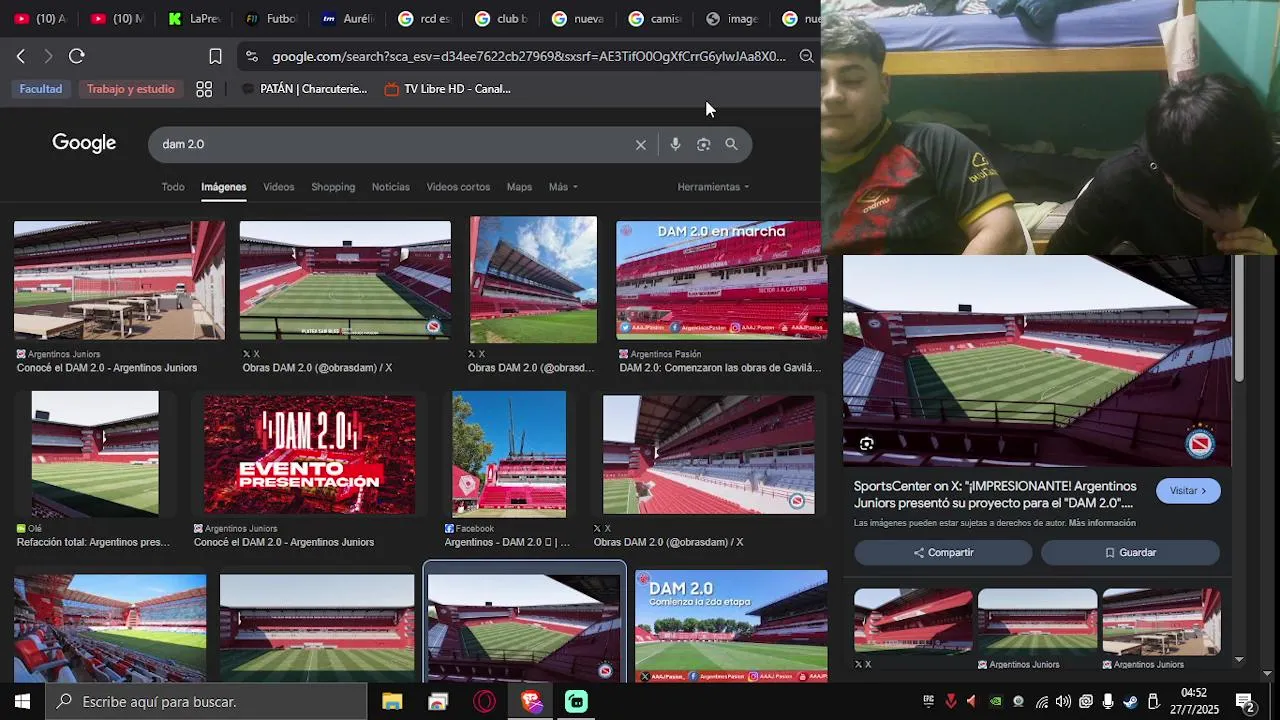The image size is (1280, 720).
Task: Switch to the Todo results tab
Action: click(173, 187)
